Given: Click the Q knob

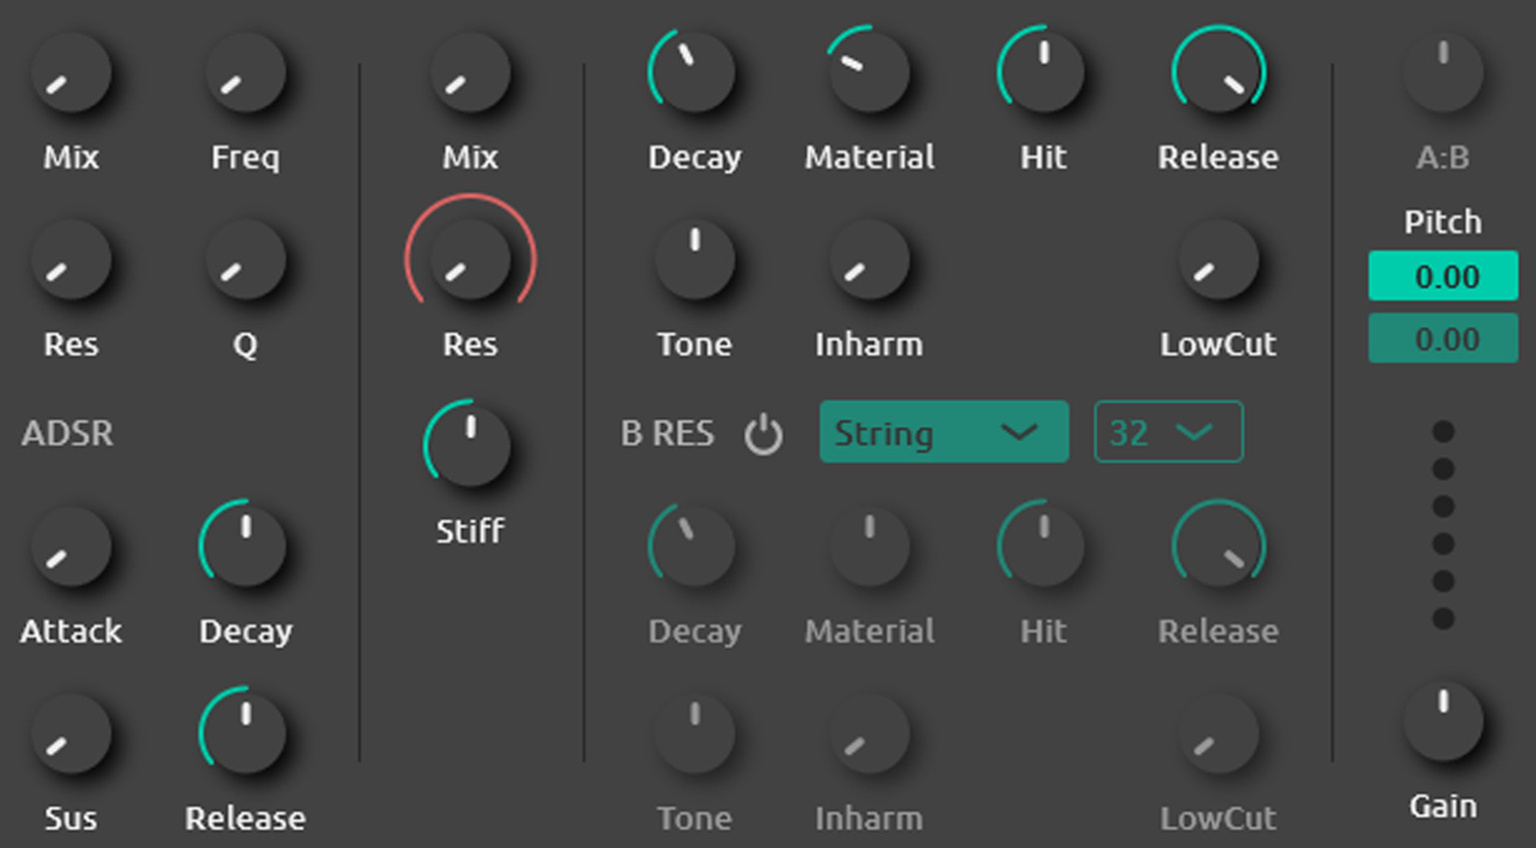Looking at the screenshot, I should point(245,260).
